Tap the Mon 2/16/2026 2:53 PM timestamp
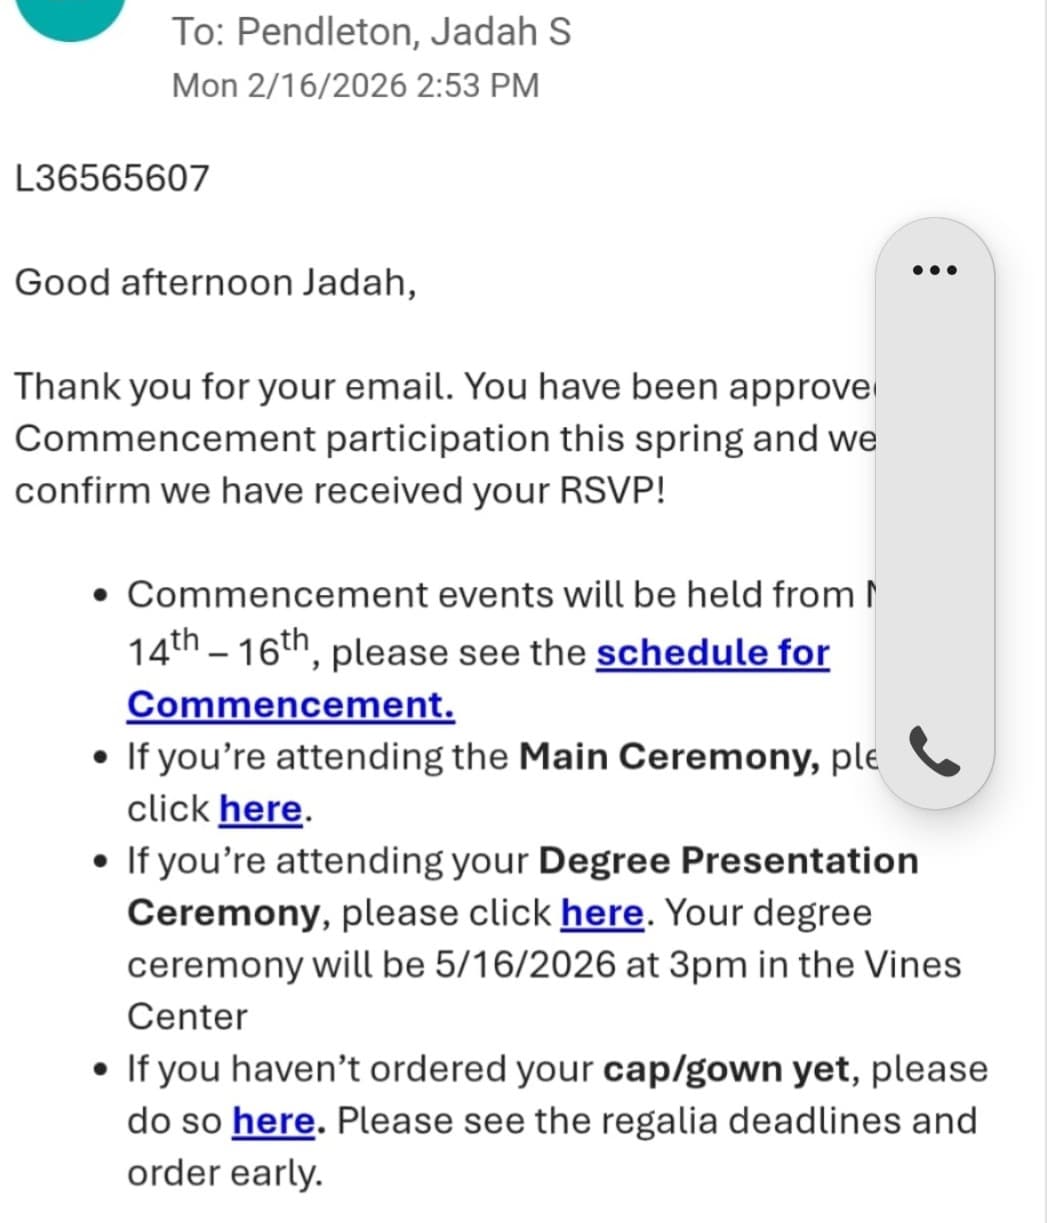 (x=356, y=85)
